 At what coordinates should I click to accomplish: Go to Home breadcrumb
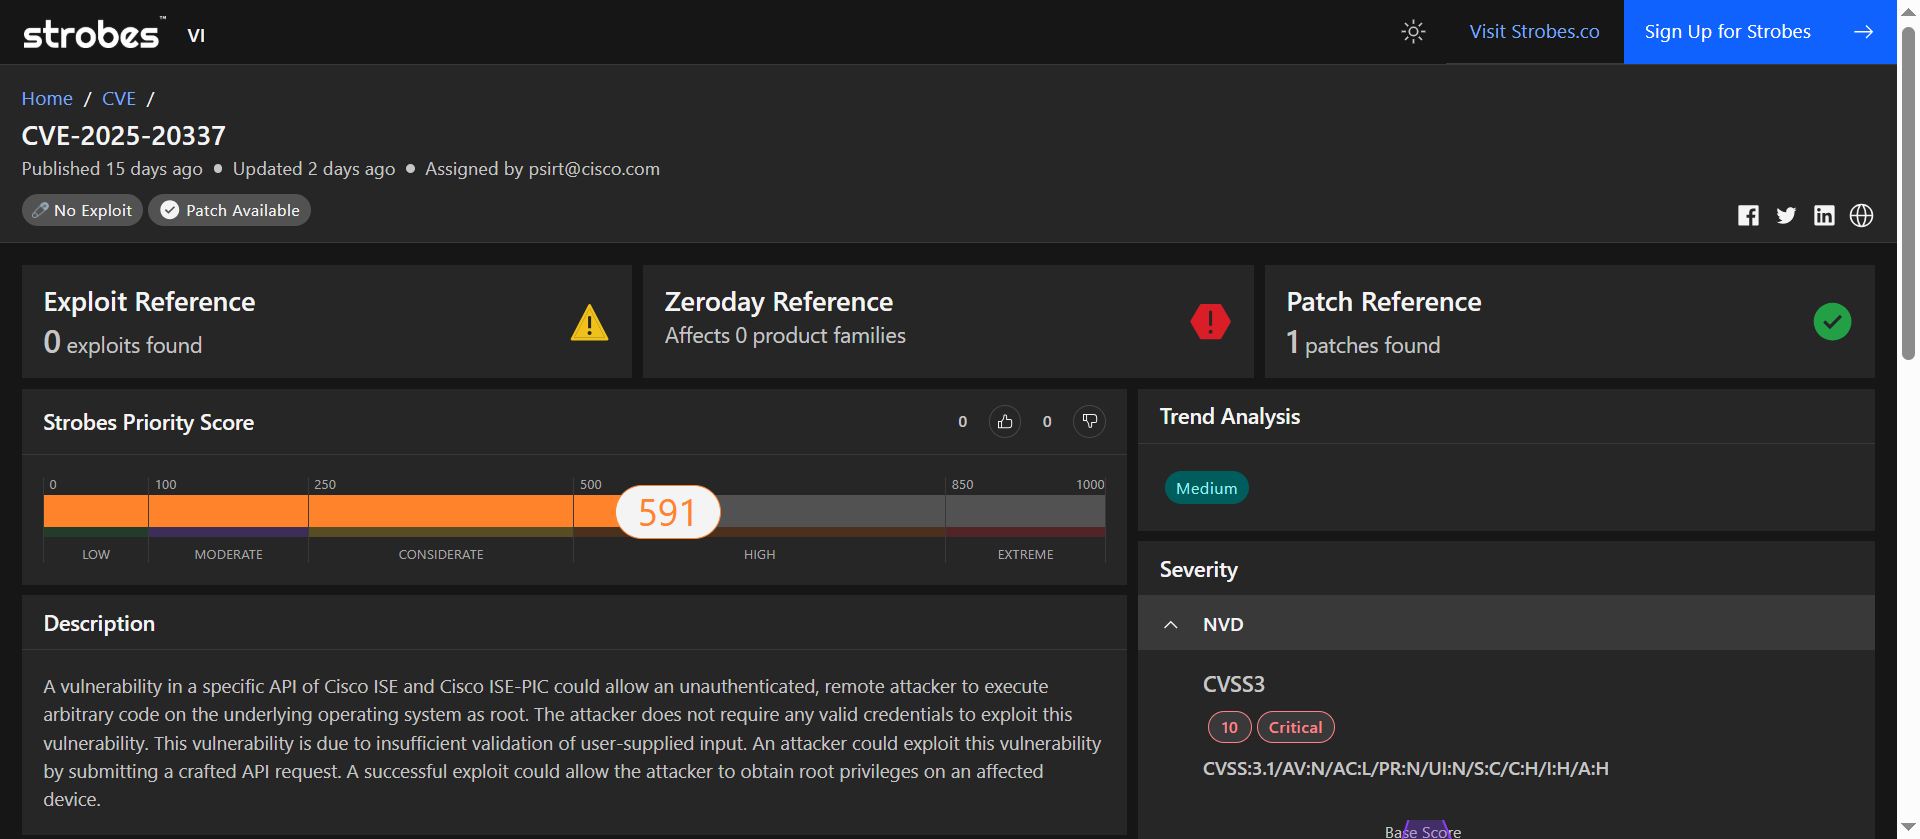[47, 98]
